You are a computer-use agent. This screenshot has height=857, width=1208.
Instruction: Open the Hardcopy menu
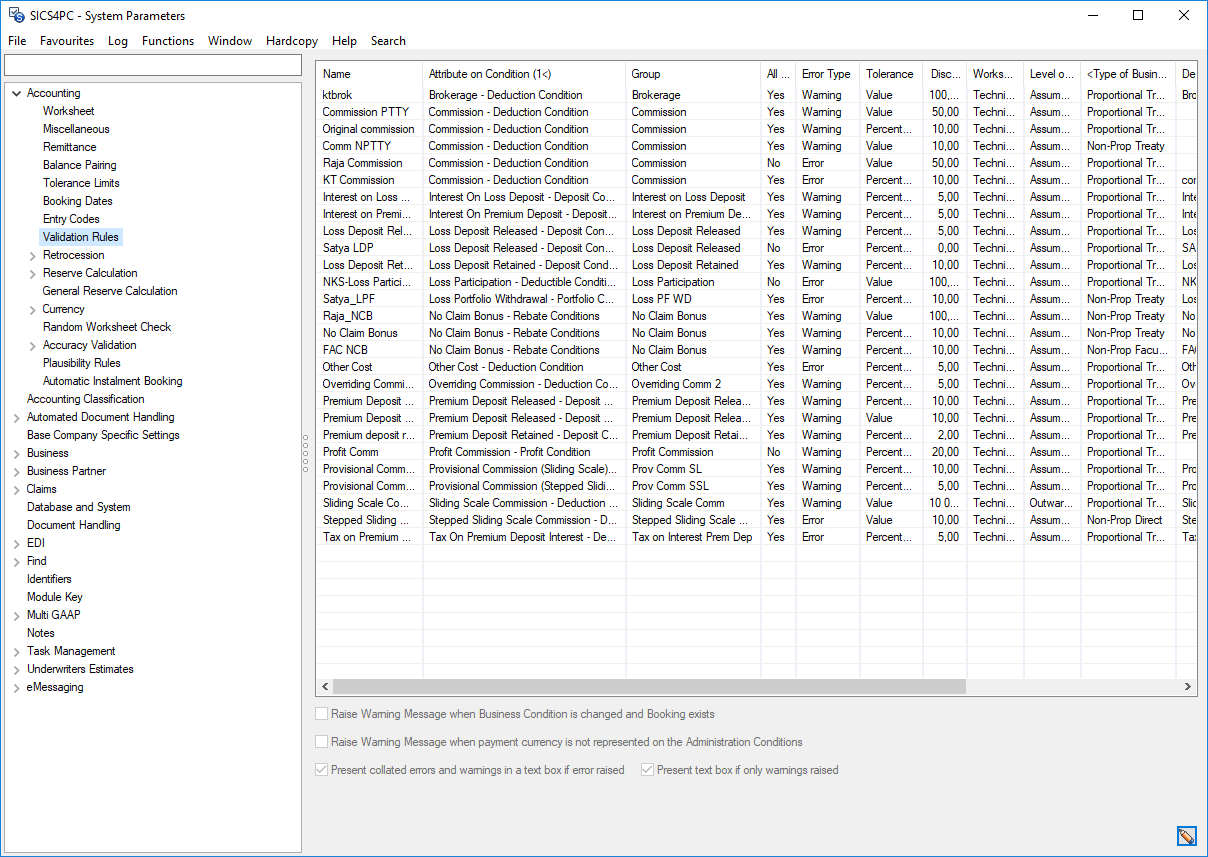pos(291,41)
